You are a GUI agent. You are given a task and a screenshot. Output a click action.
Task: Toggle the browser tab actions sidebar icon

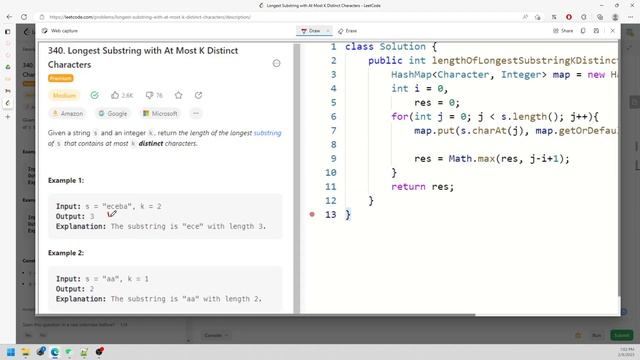click(x=7, y=31)
